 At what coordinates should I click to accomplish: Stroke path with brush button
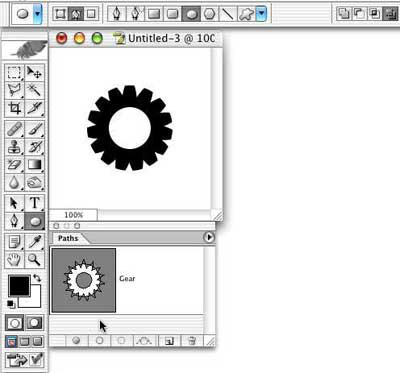point(99,341)
